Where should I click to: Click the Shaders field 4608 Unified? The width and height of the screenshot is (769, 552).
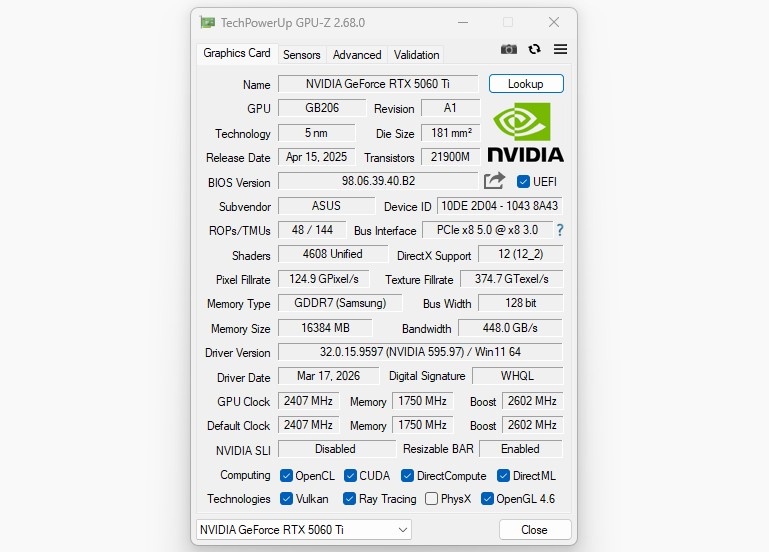click(333, 254)
